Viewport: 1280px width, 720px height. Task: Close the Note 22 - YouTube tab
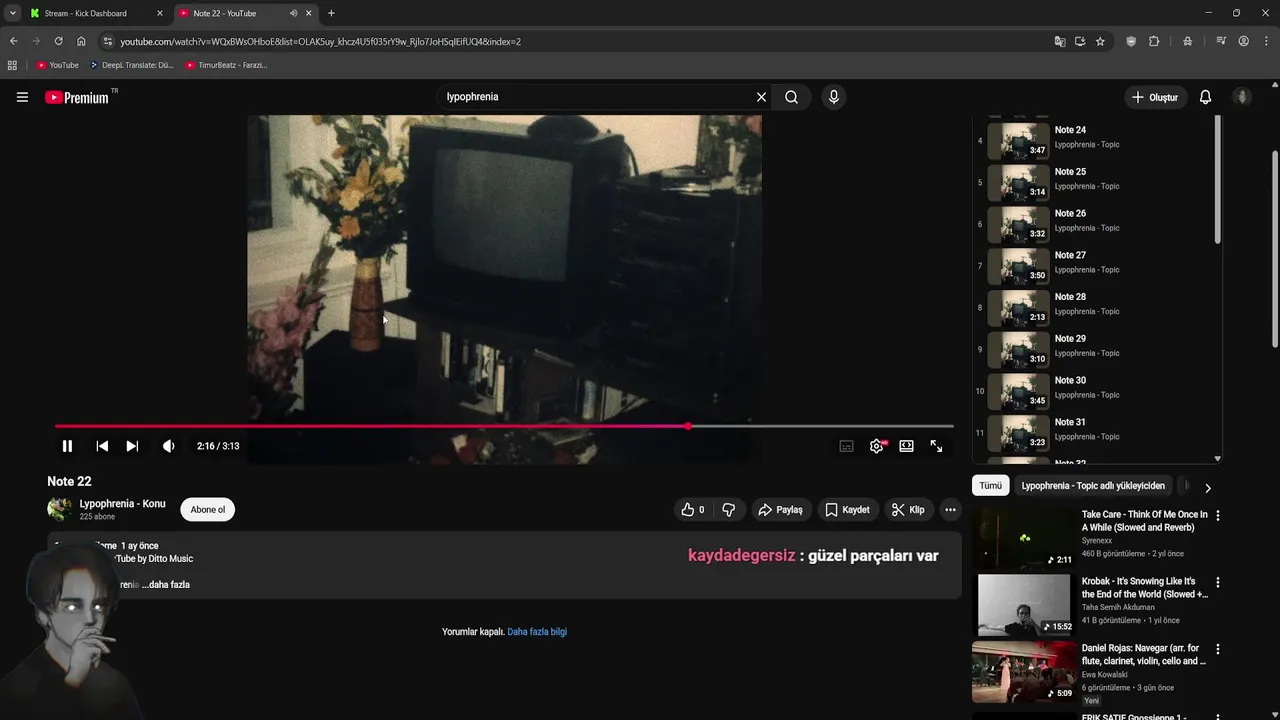coord(308,13)
